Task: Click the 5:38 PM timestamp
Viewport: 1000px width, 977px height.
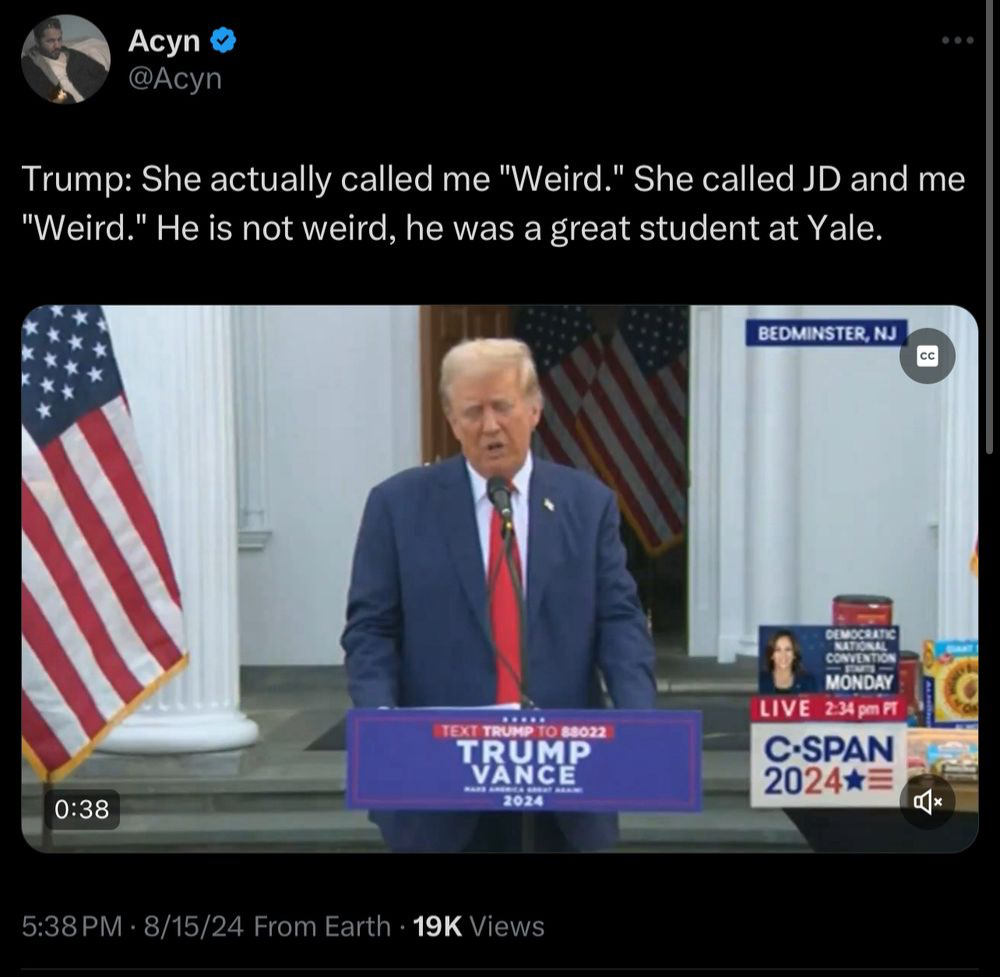Action: (71, 926)
